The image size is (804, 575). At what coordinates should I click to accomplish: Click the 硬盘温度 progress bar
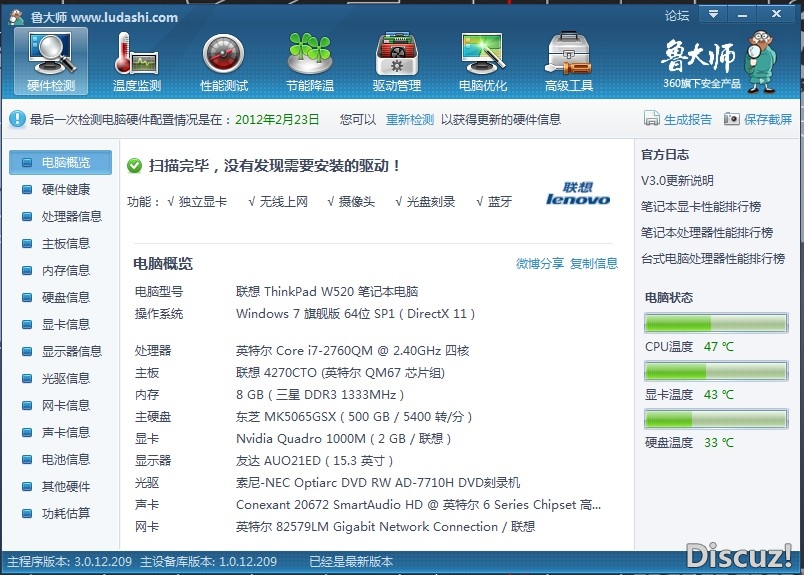(x=716, y=419)
